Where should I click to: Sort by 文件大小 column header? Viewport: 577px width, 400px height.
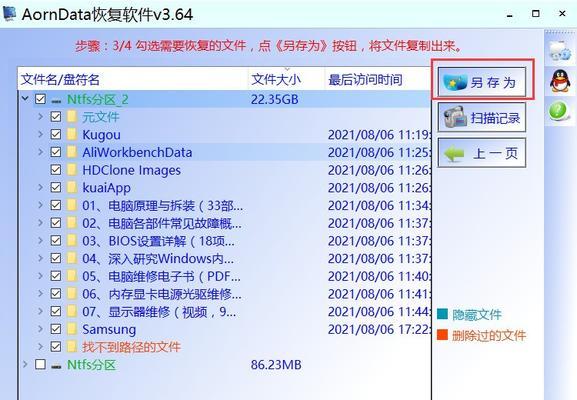(x=286, y=79)
